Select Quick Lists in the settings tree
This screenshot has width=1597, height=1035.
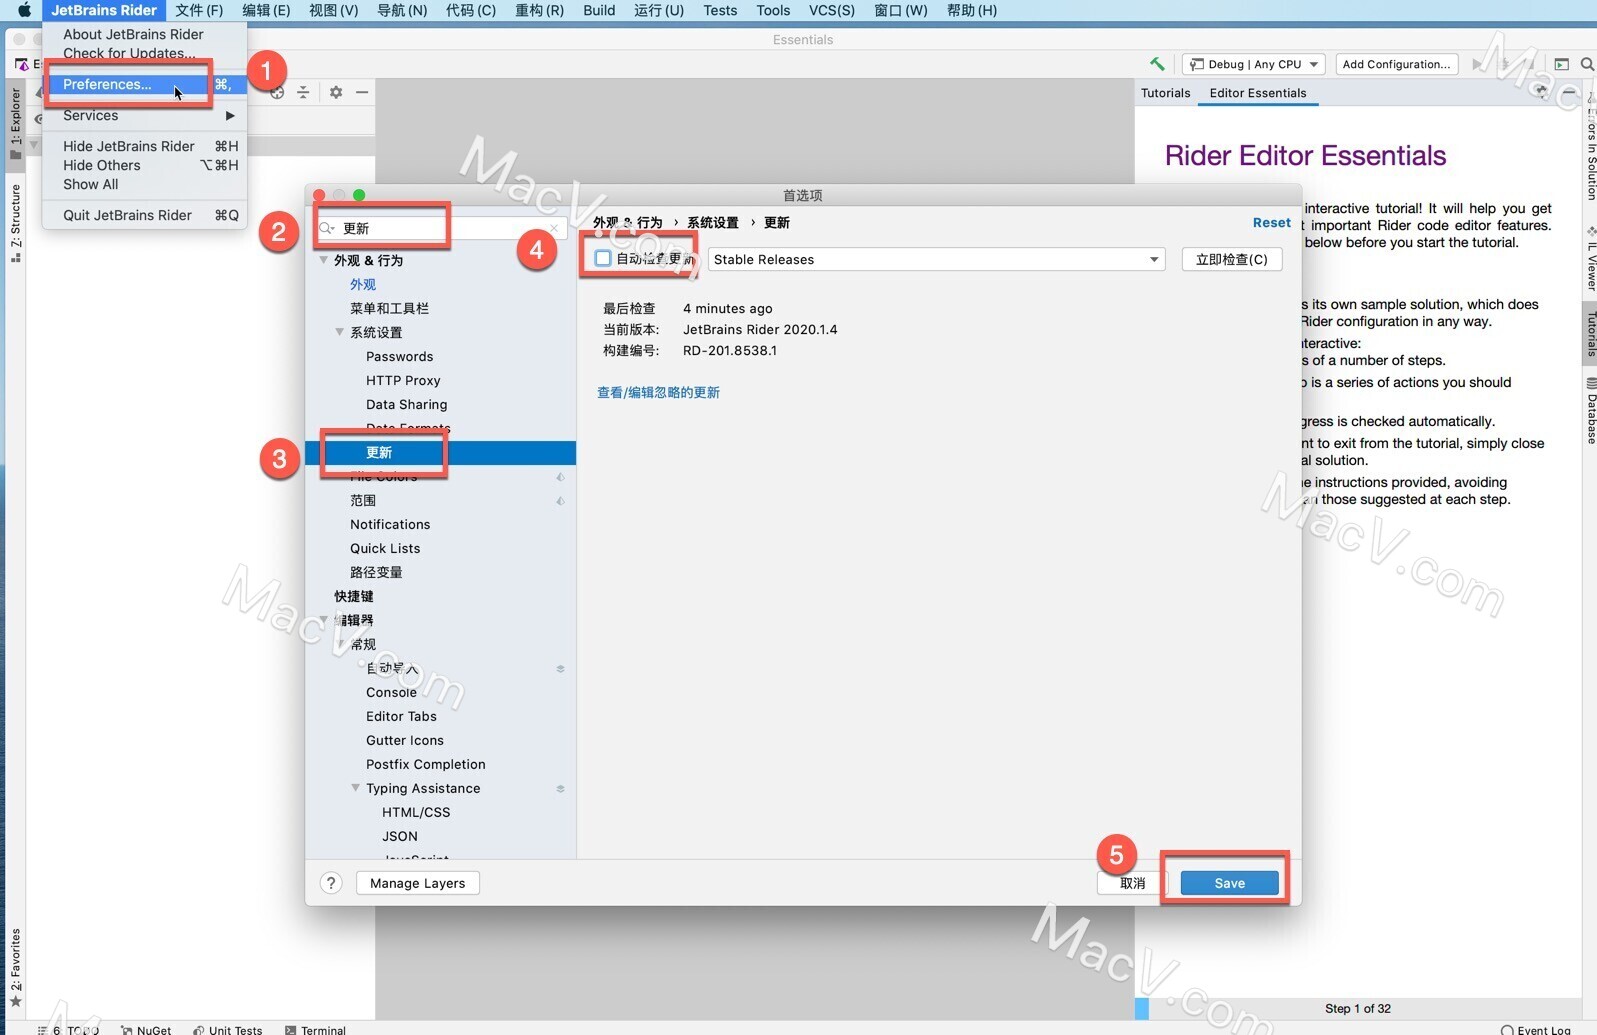click(385, 548)
